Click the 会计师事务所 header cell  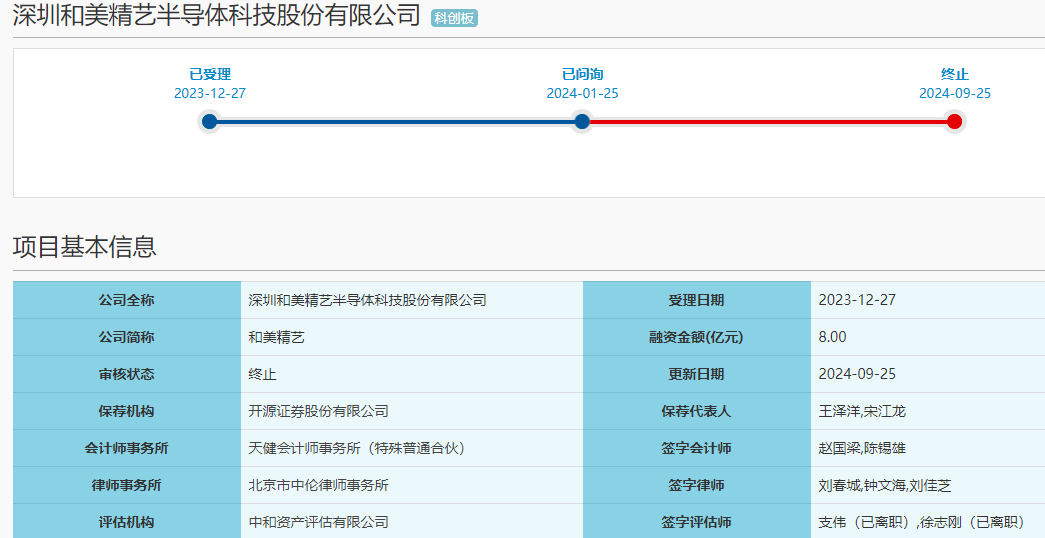point(127,448)
